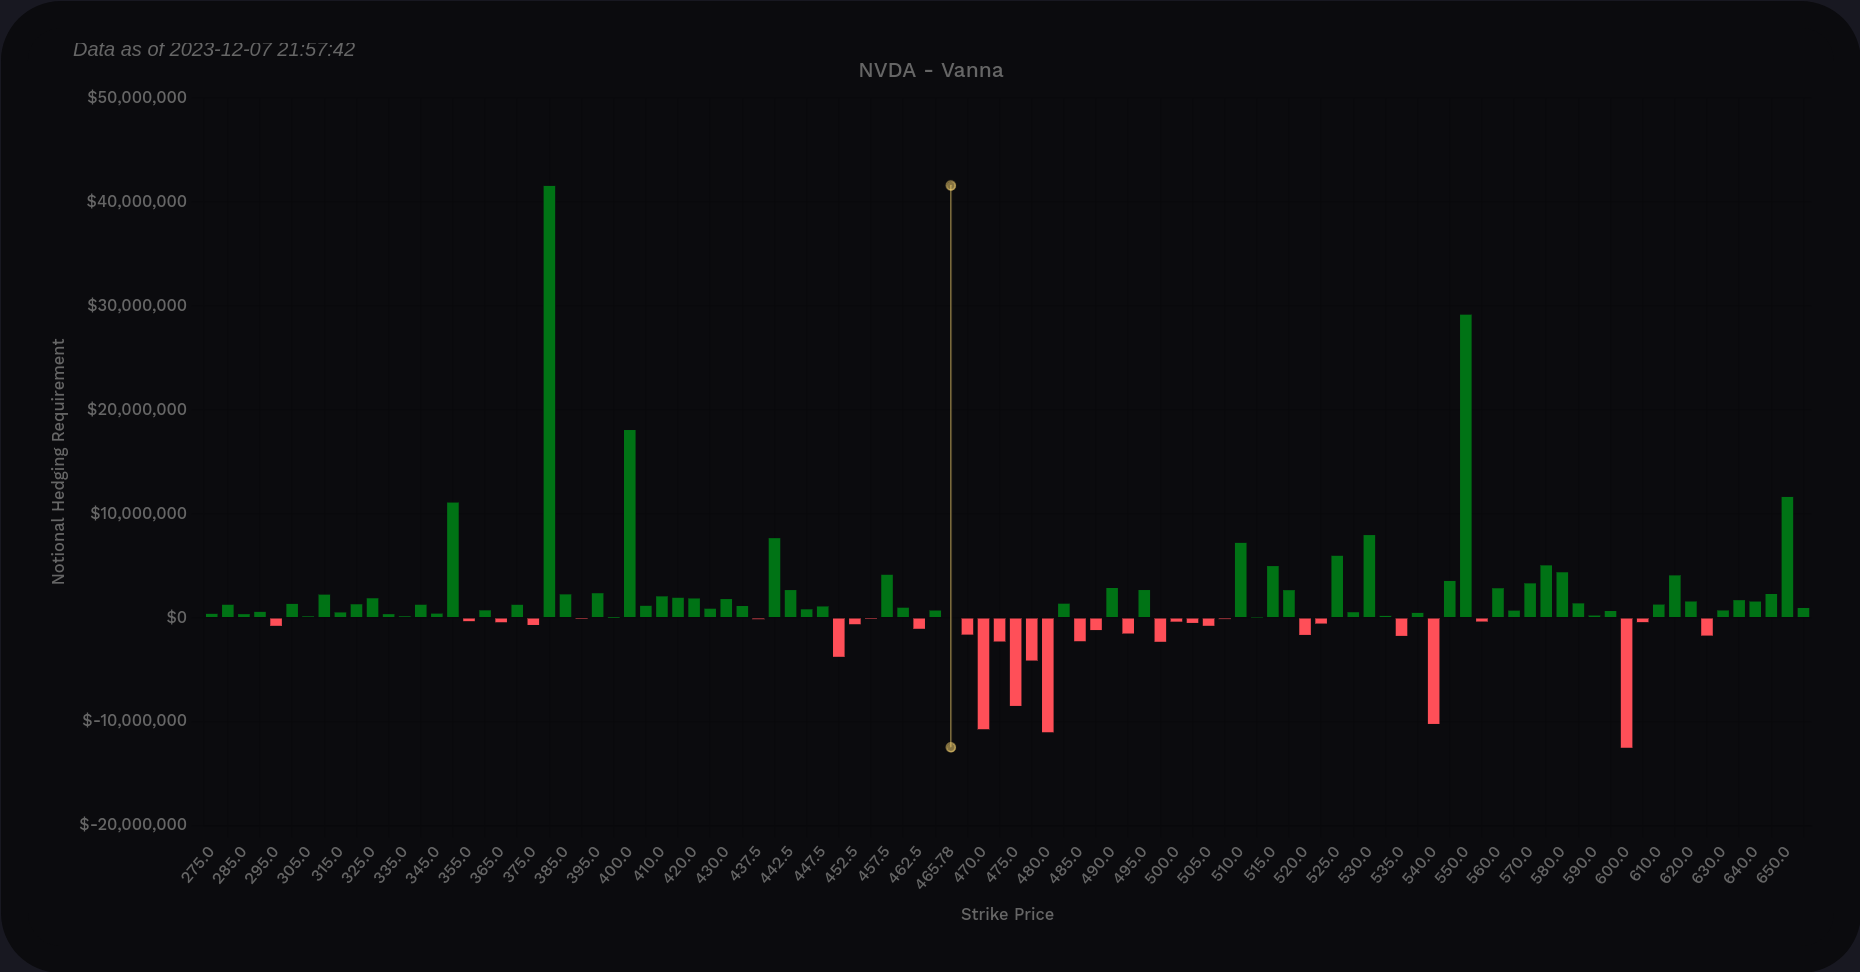Screen dimensions: 1860x972
Task: Click the '$30,000,000' y-axis label
Action: (x=137, y=305)
